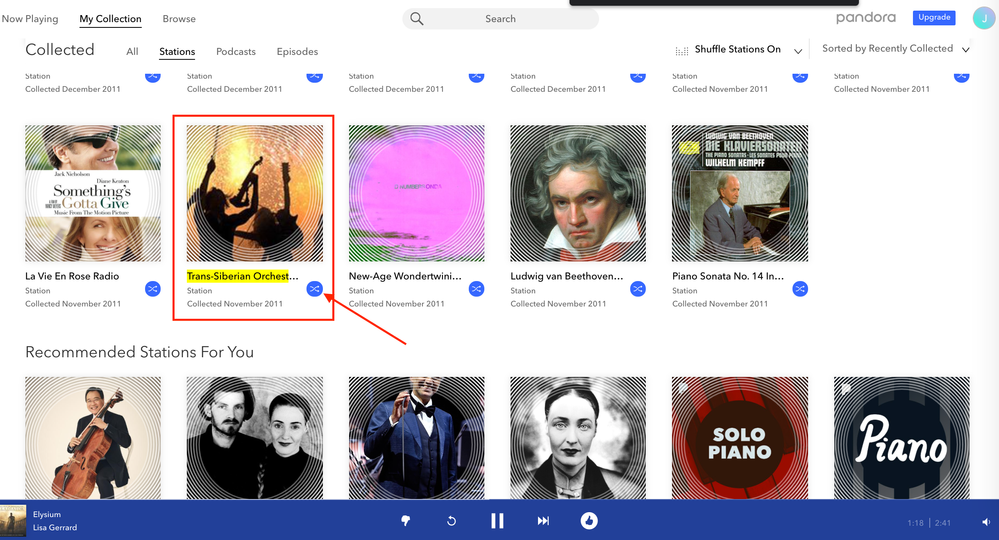Pause the currently playing song
Image resolution: width=999 pixels, height=540 pixels.
click(x=497, y=521)
